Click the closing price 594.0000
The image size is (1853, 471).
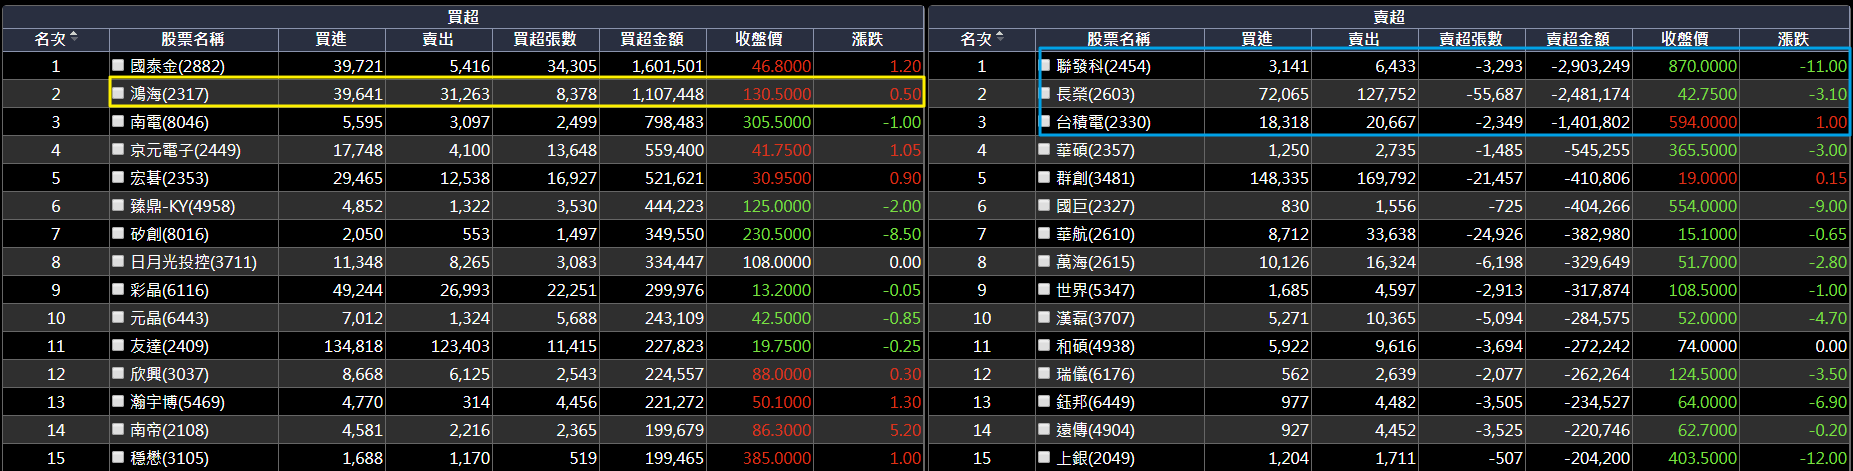click(1703, 122)
